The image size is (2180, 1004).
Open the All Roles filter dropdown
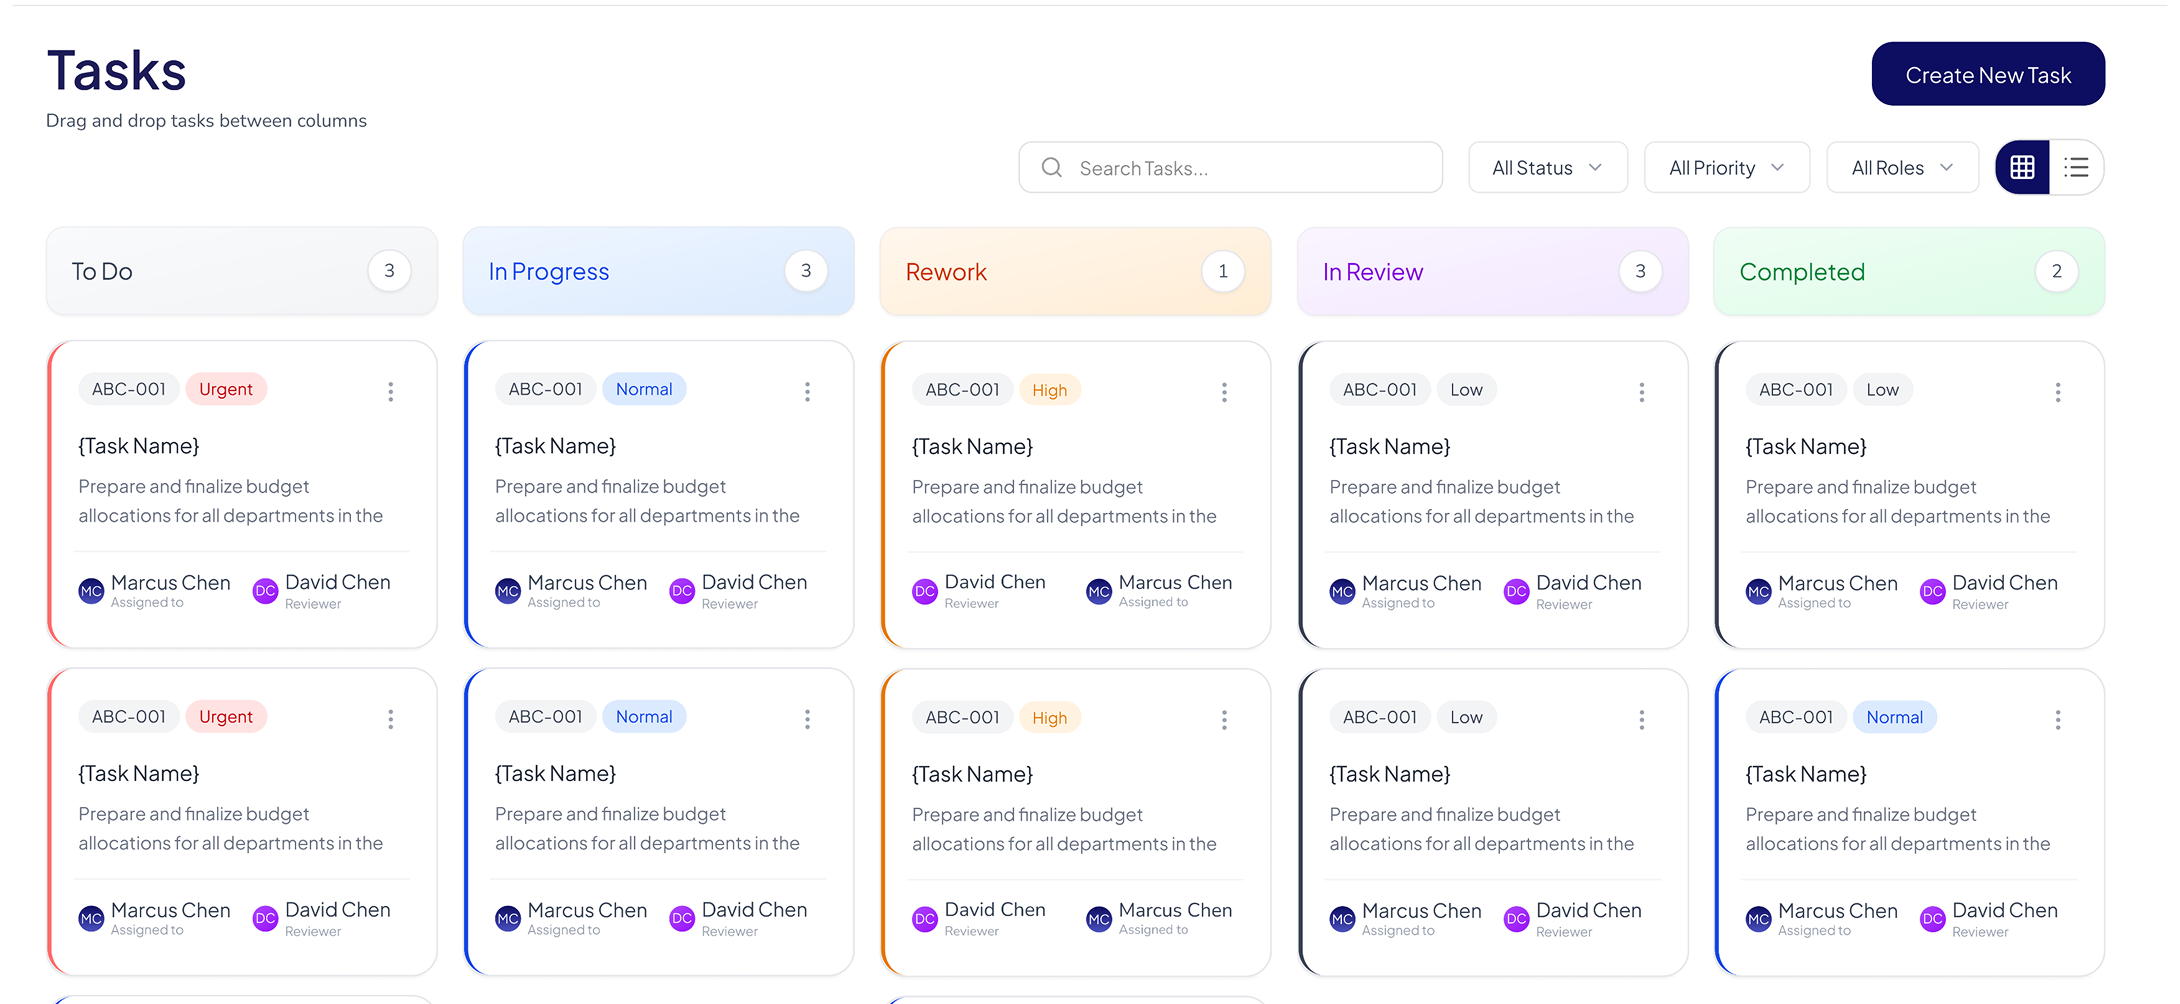tap(1902, 167)
